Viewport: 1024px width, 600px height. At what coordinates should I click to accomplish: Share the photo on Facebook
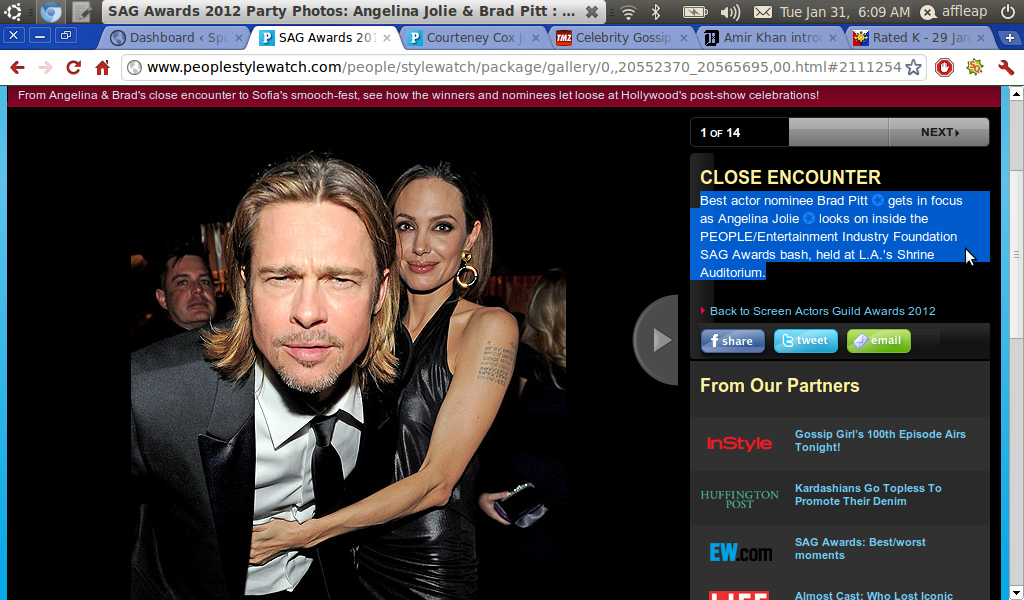pos(733,341)
